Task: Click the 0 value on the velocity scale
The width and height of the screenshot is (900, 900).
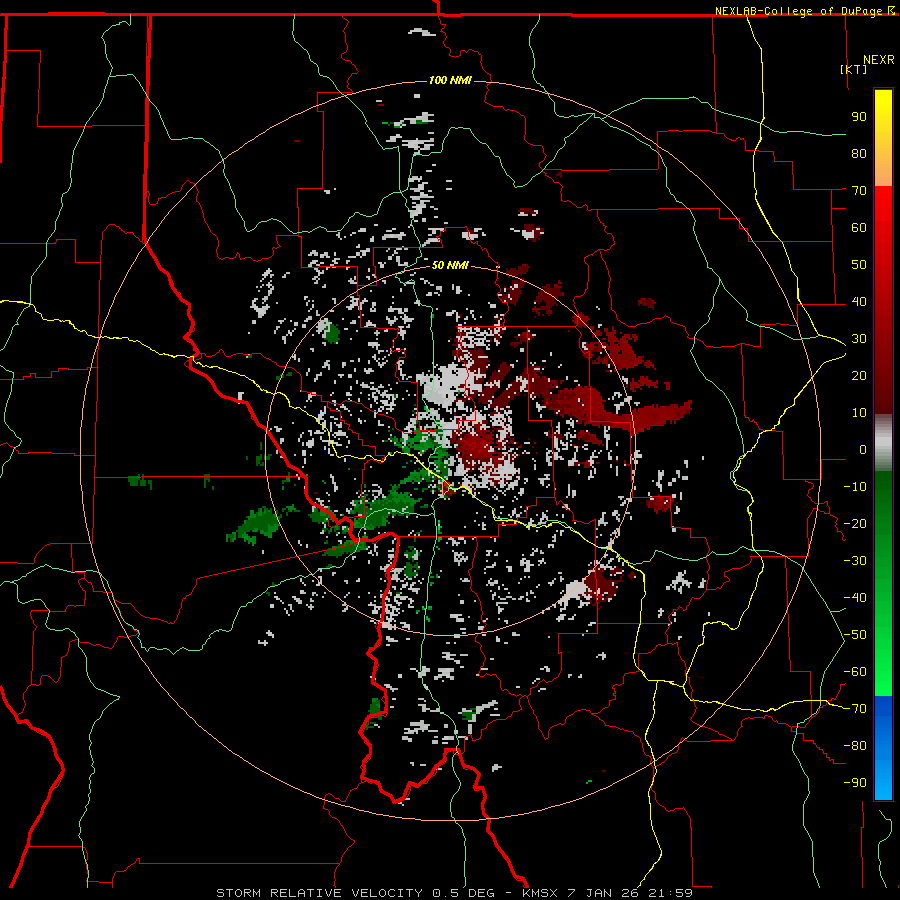Action: (863, 449)
